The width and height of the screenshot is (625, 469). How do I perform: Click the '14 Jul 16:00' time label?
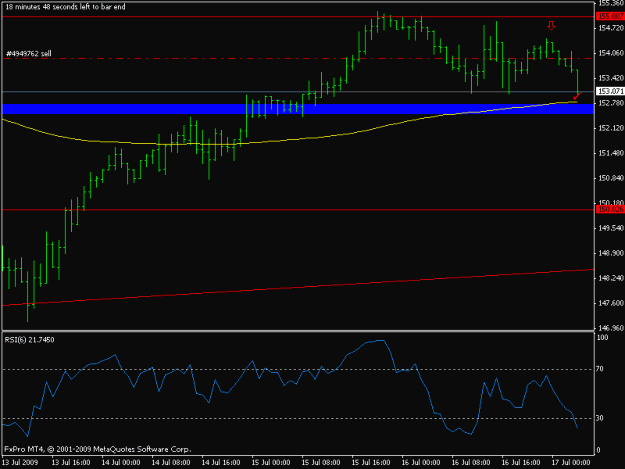tap(221, 462)
